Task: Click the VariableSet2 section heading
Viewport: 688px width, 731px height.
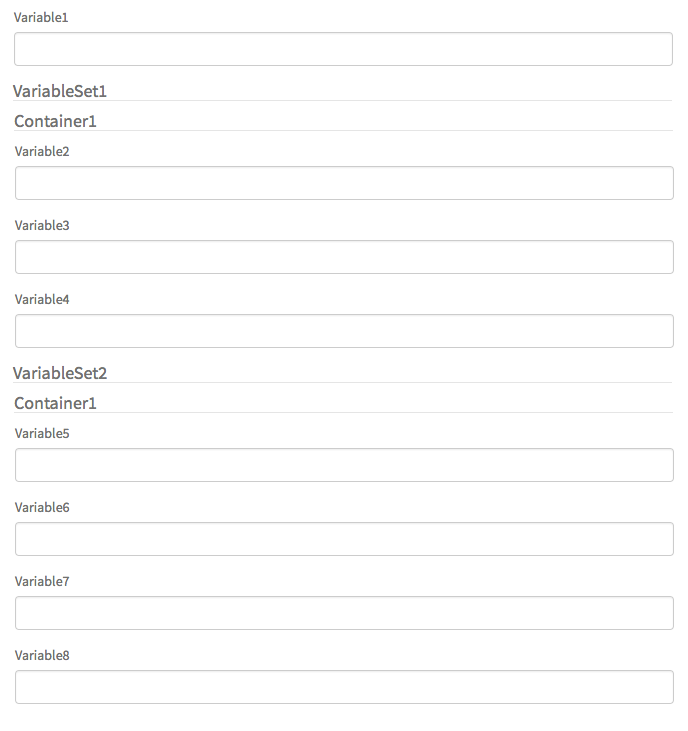Action: coord(60,373)
